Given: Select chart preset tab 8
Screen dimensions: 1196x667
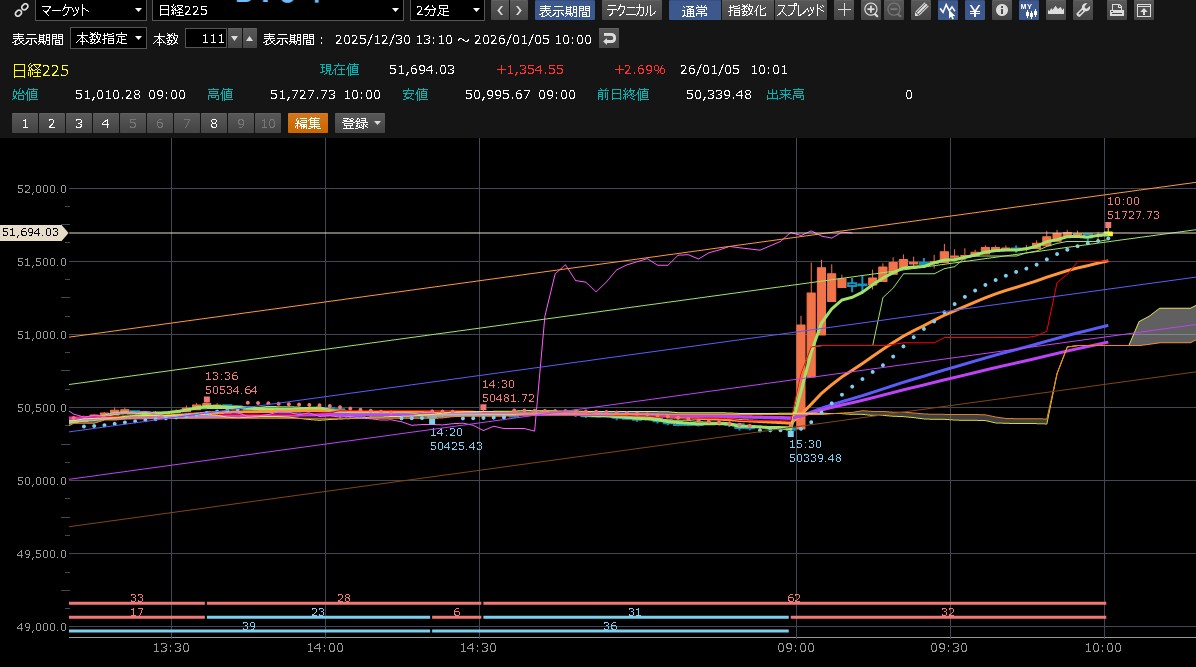Looking at the screenshot, I should click(x=213, y=123).
